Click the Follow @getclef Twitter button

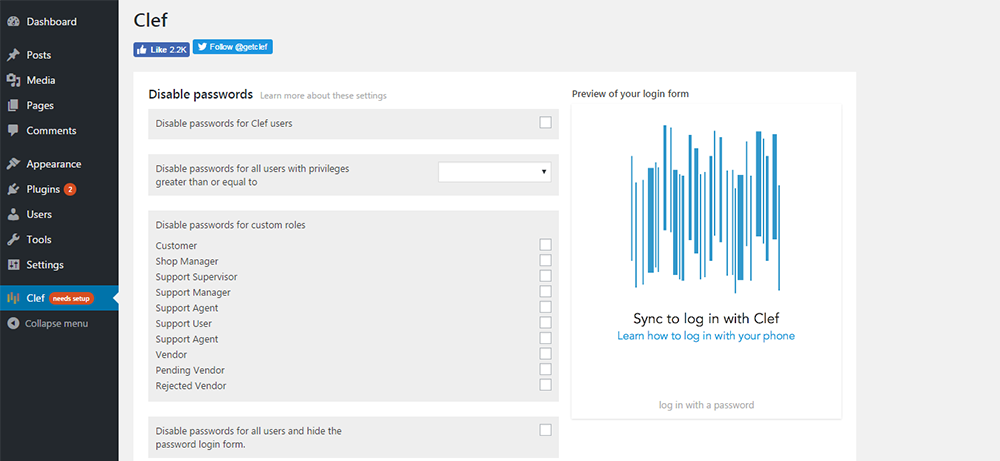pos(233,47)
